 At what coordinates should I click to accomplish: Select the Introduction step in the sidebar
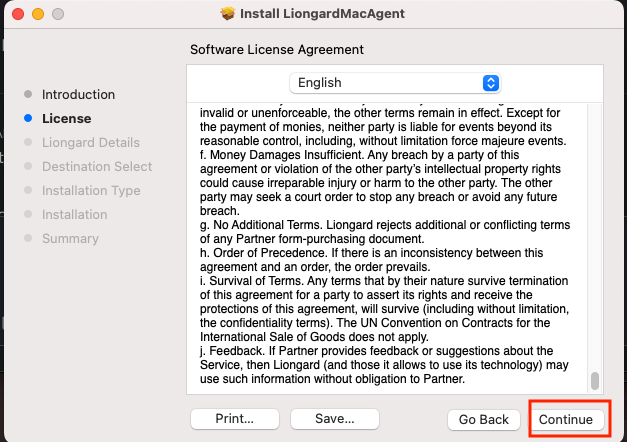pos(78,94)
